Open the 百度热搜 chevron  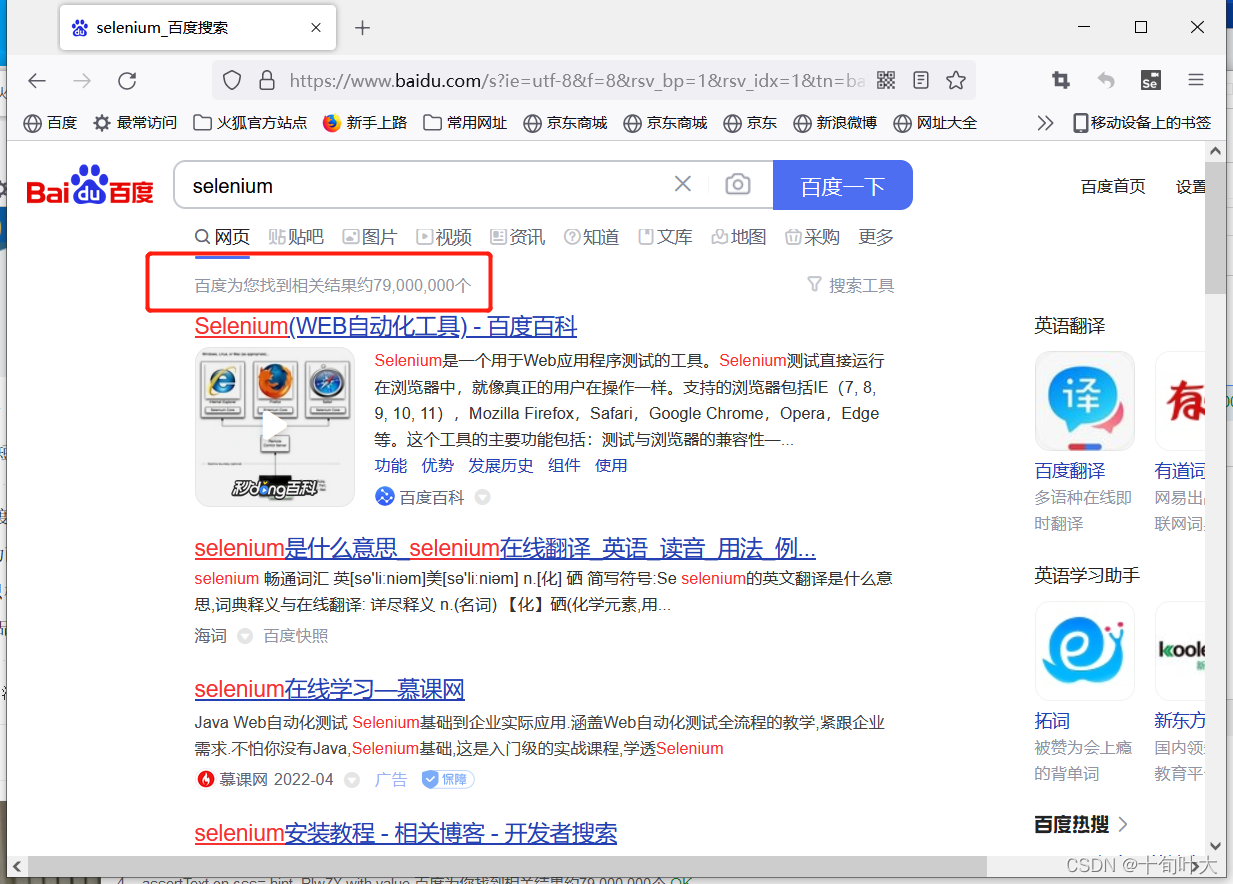(1123, 824)
